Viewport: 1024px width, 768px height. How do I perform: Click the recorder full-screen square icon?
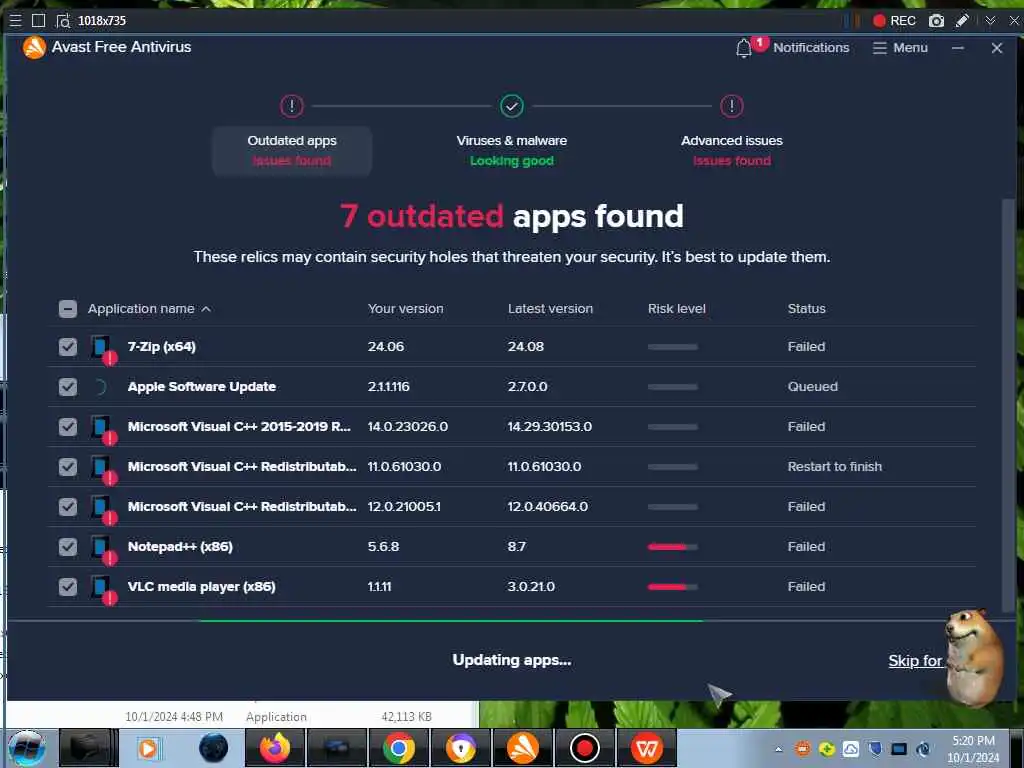[39, 20]
